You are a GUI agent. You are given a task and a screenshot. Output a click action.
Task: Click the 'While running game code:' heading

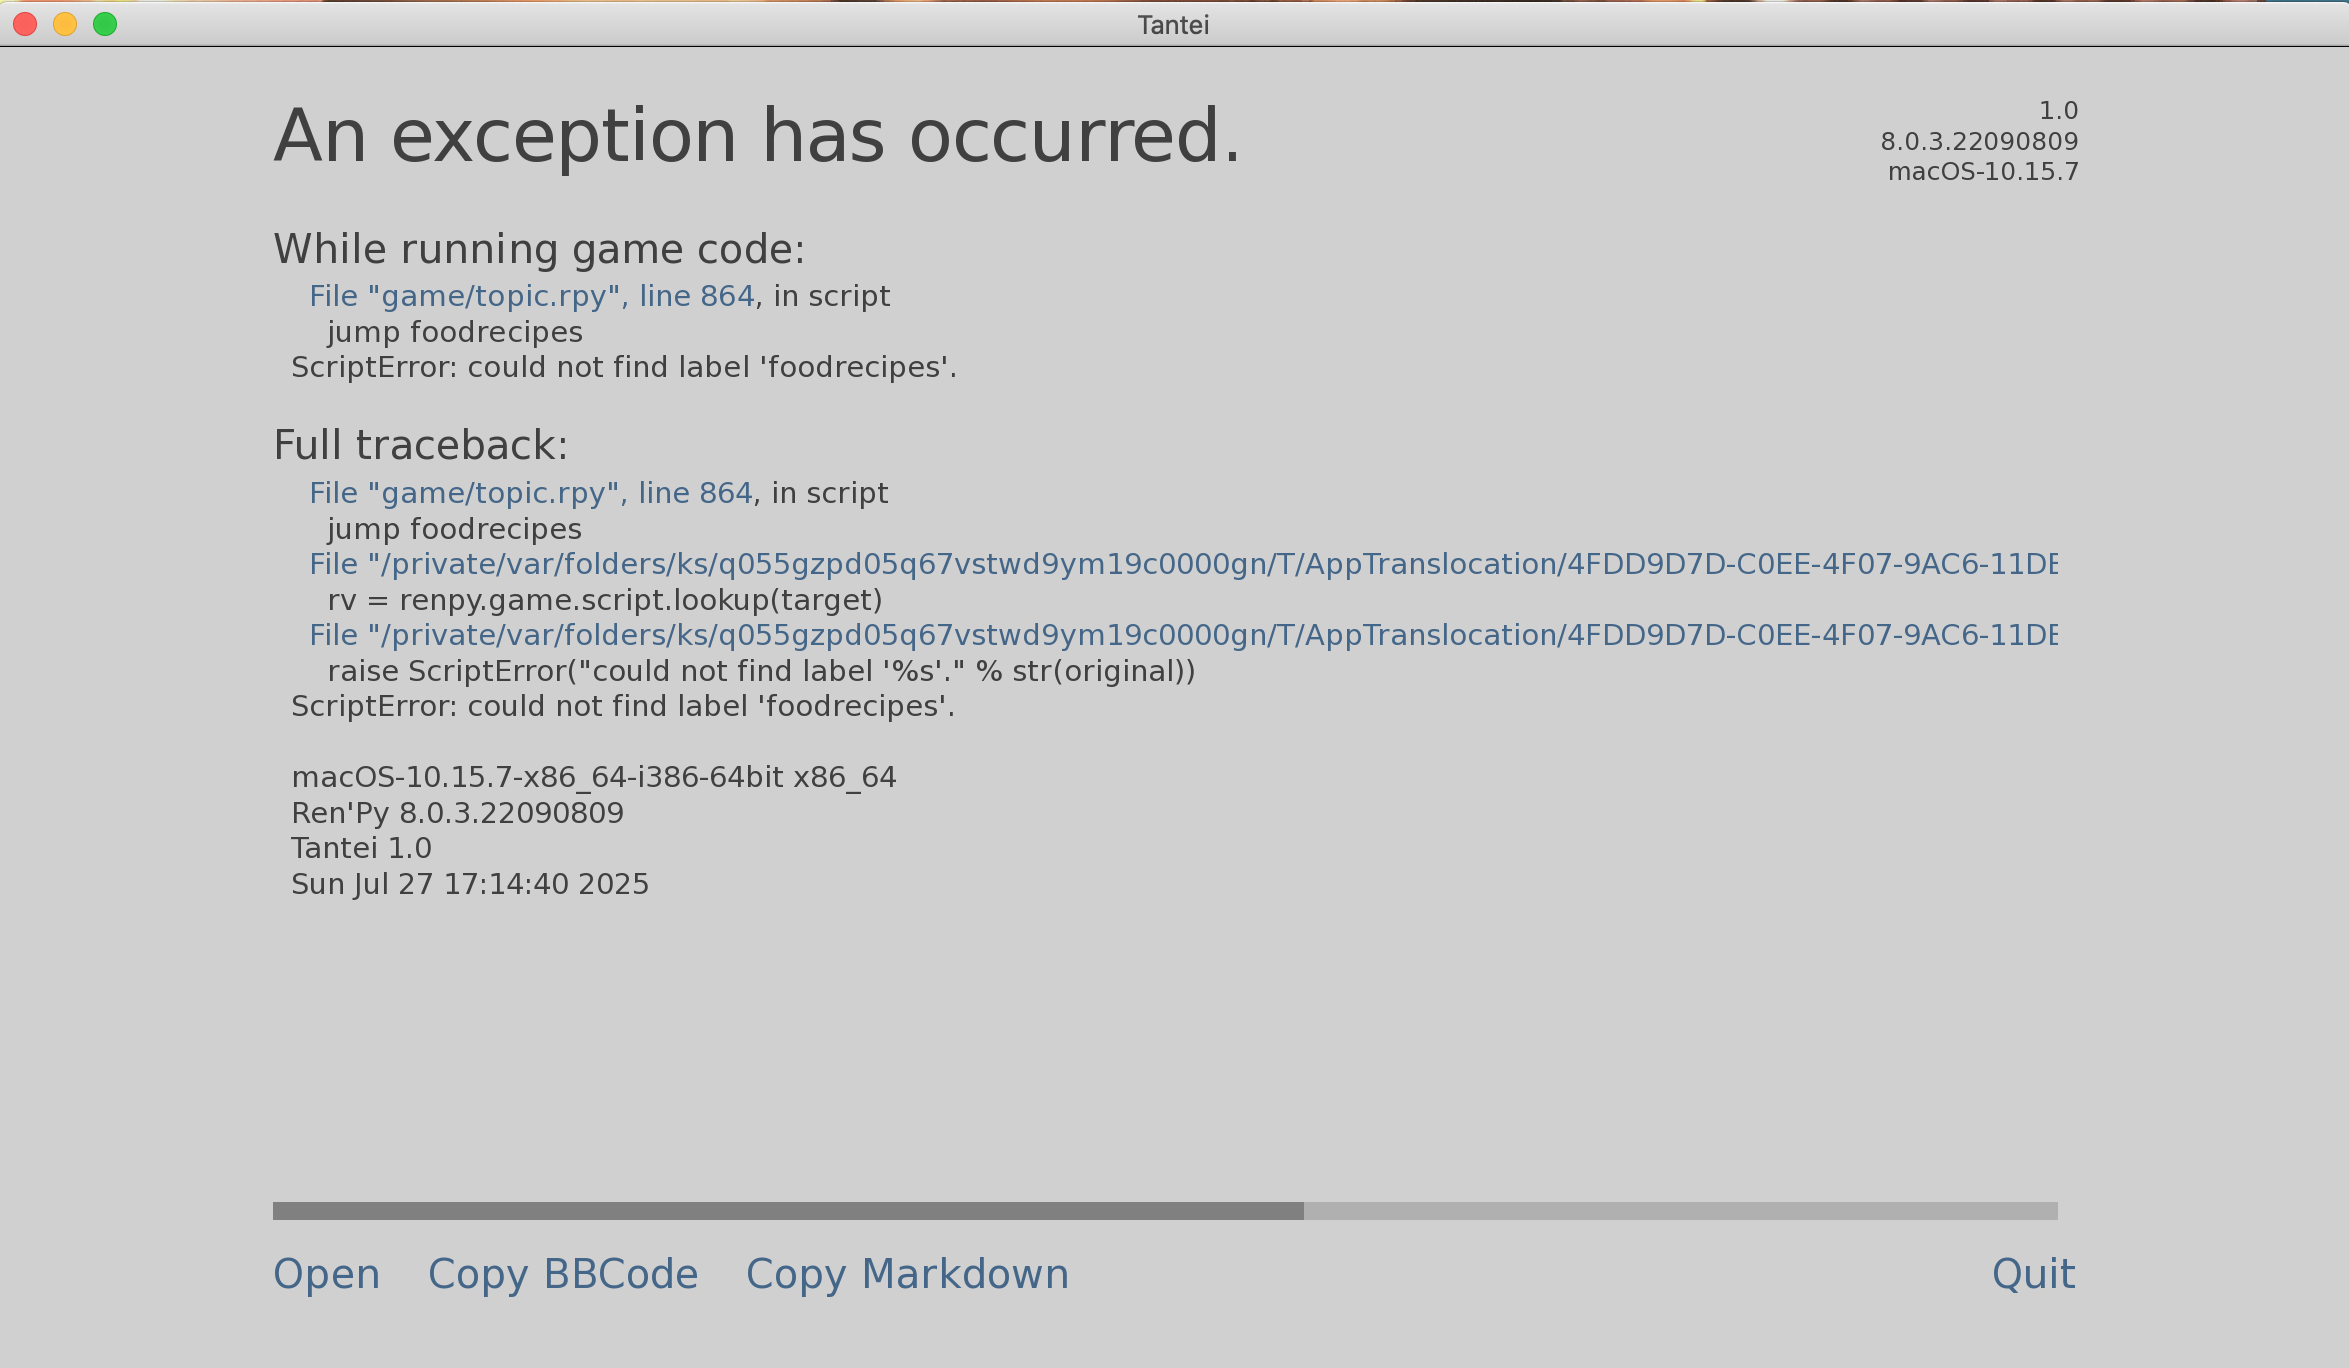point(539,250)
